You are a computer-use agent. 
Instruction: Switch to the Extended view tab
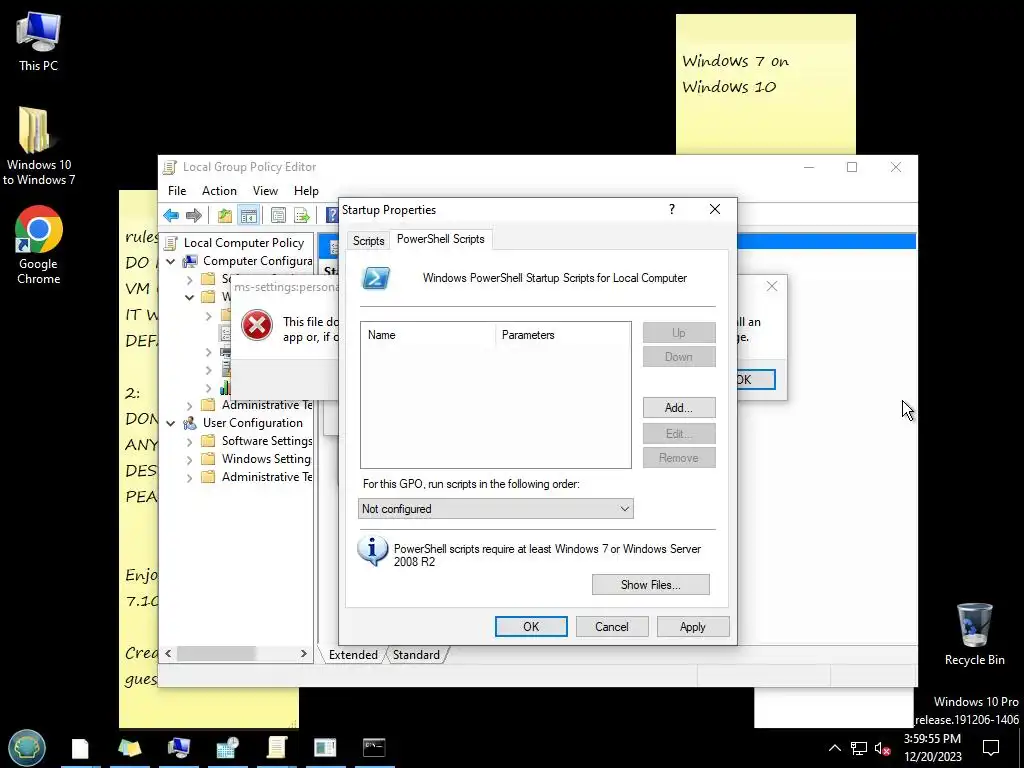[x=353, y=654]
